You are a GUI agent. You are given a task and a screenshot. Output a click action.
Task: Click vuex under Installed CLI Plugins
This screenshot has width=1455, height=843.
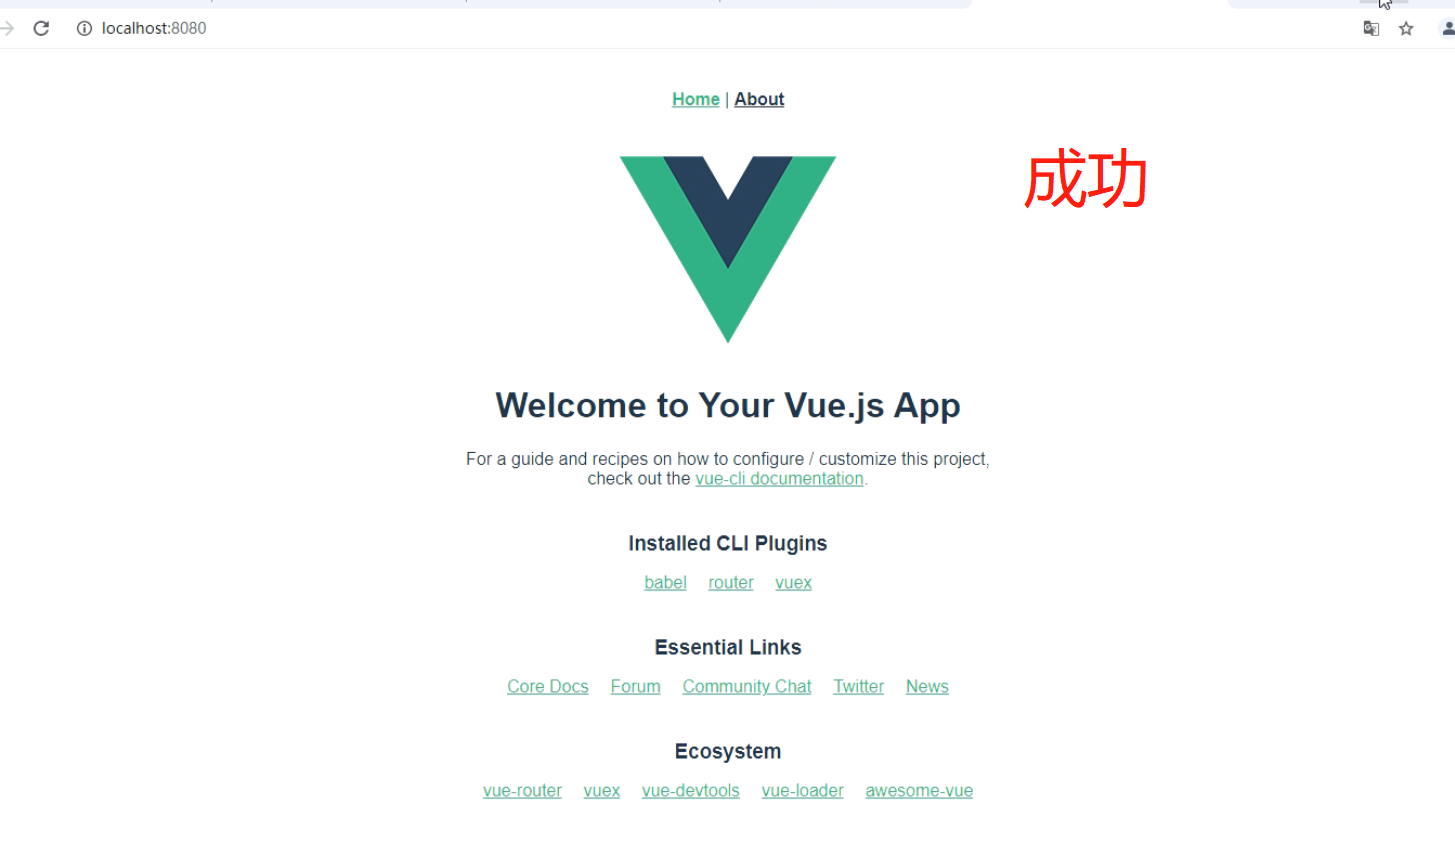pos(793,582)
